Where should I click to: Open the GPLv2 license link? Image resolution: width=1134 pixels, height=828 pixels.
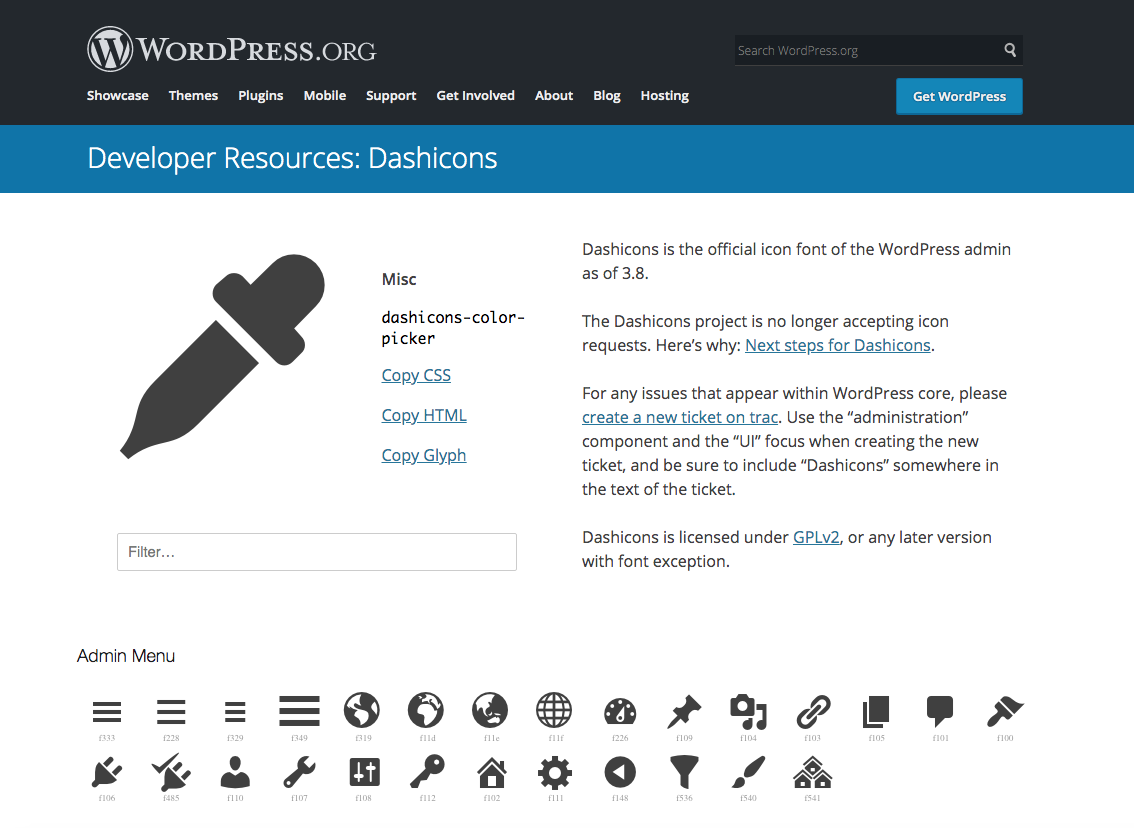(x=816, y=537)
